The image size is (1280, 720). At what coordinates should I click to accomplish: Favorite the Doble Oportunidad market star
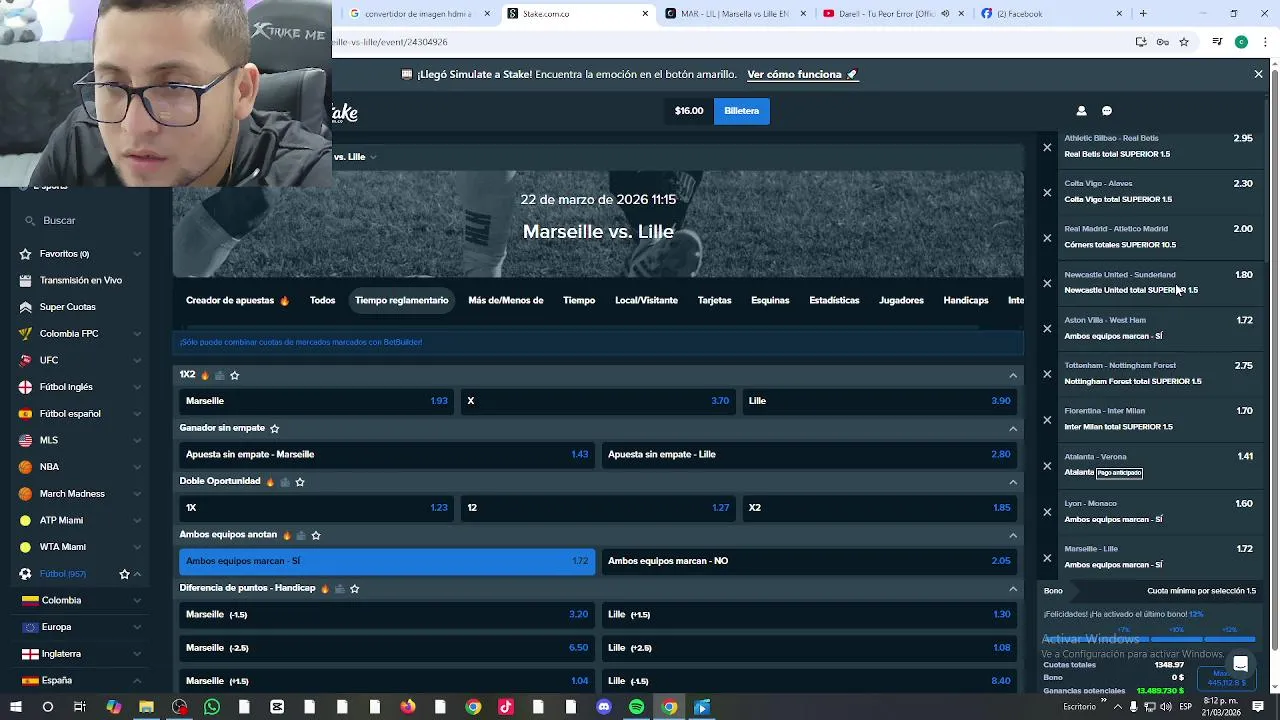[300, 482]
